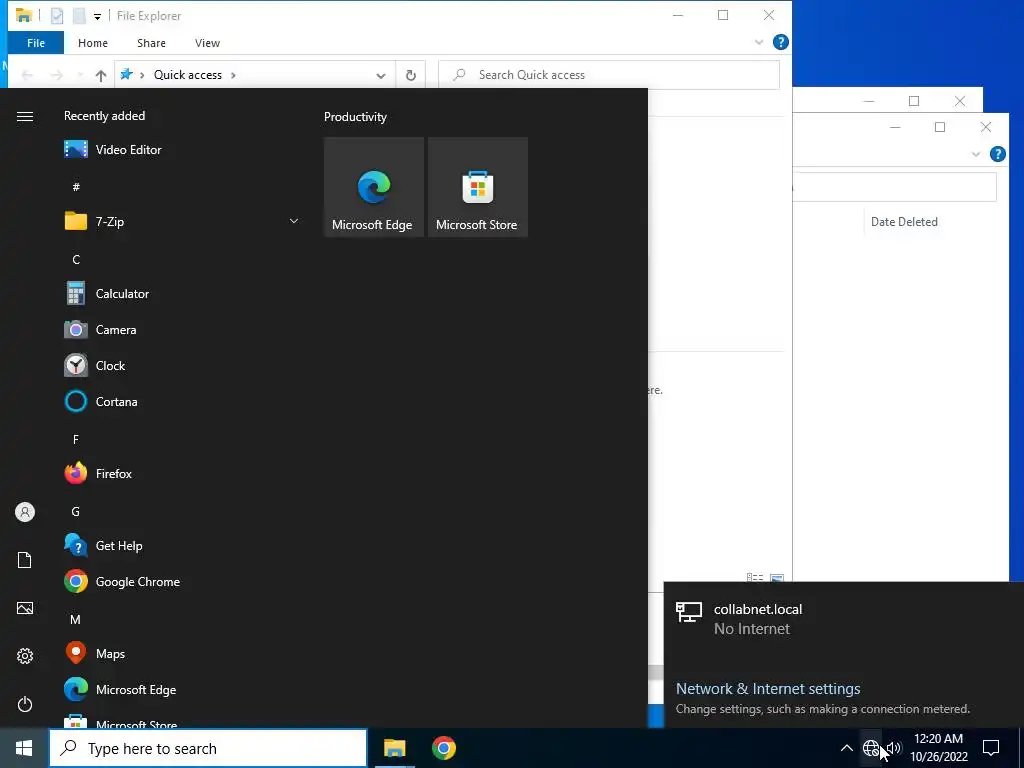The height and width of the screenshot is (768, 1024).
Task: Jump to letter M section header
Action: [x=76, y=620]
